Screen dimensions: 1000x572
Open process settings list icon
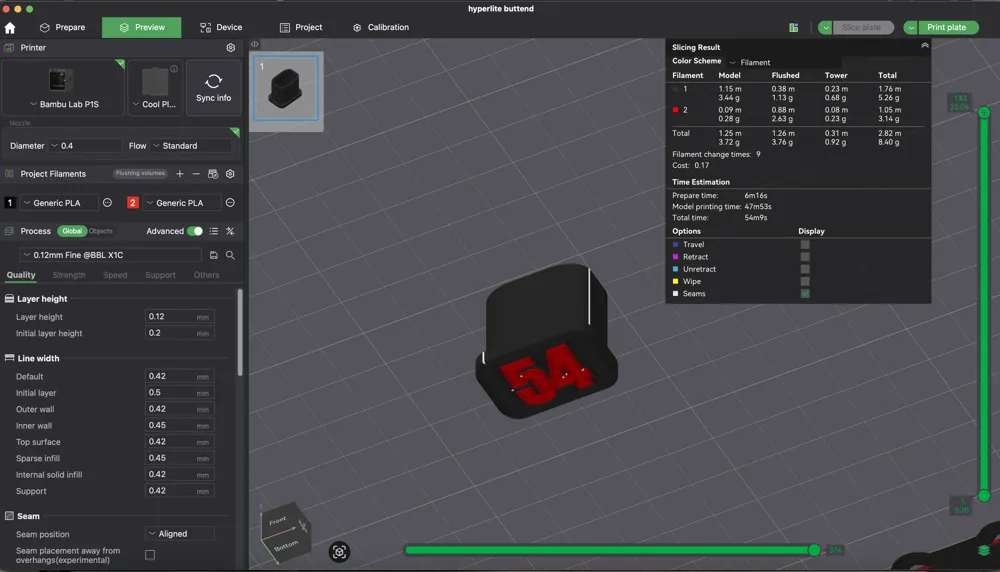(214, 231)
